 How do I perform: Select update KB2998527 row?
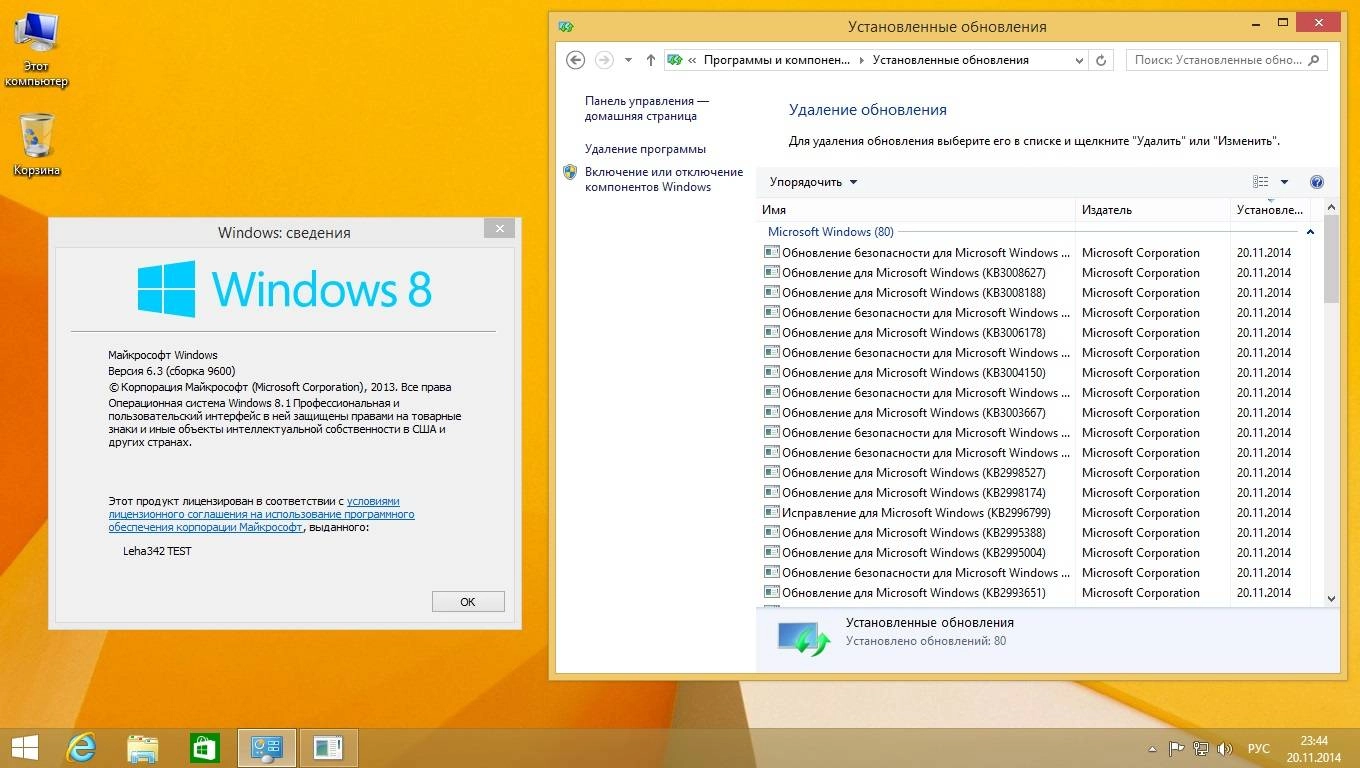pos(1036,473)
